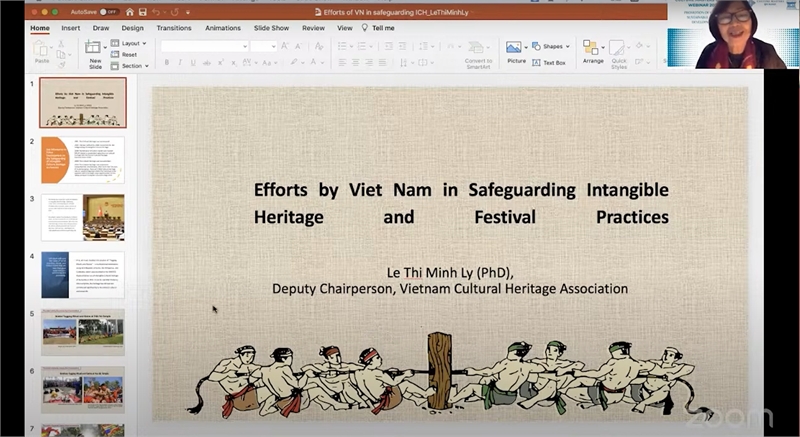Align text left
Screen dimensions: 800x437
pyautogui.click(x=342, y=63)
